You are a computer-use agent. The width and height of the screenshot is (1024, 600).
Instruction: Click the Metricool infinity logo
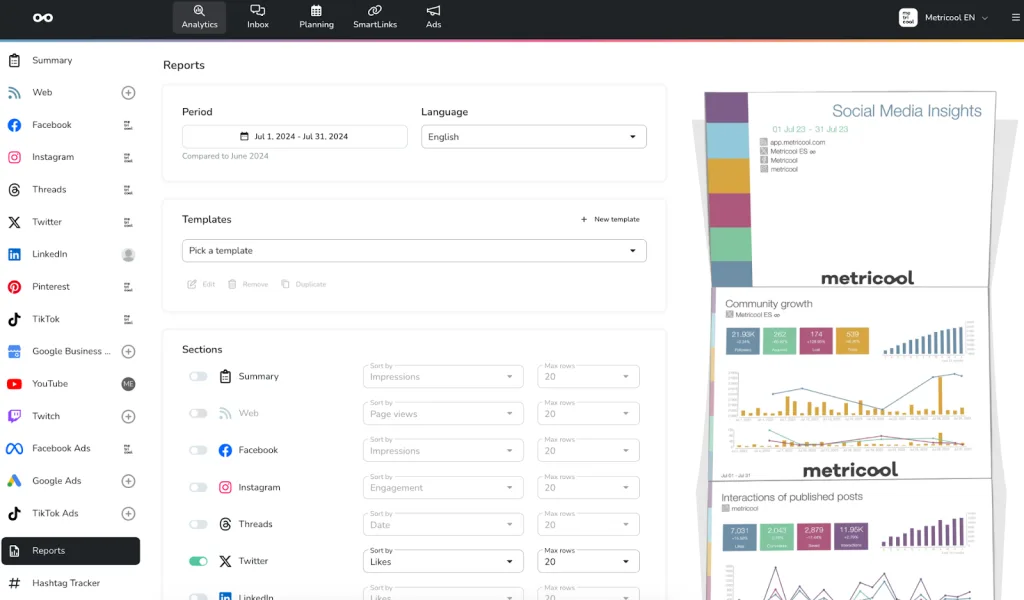click(x=43, y=18)
